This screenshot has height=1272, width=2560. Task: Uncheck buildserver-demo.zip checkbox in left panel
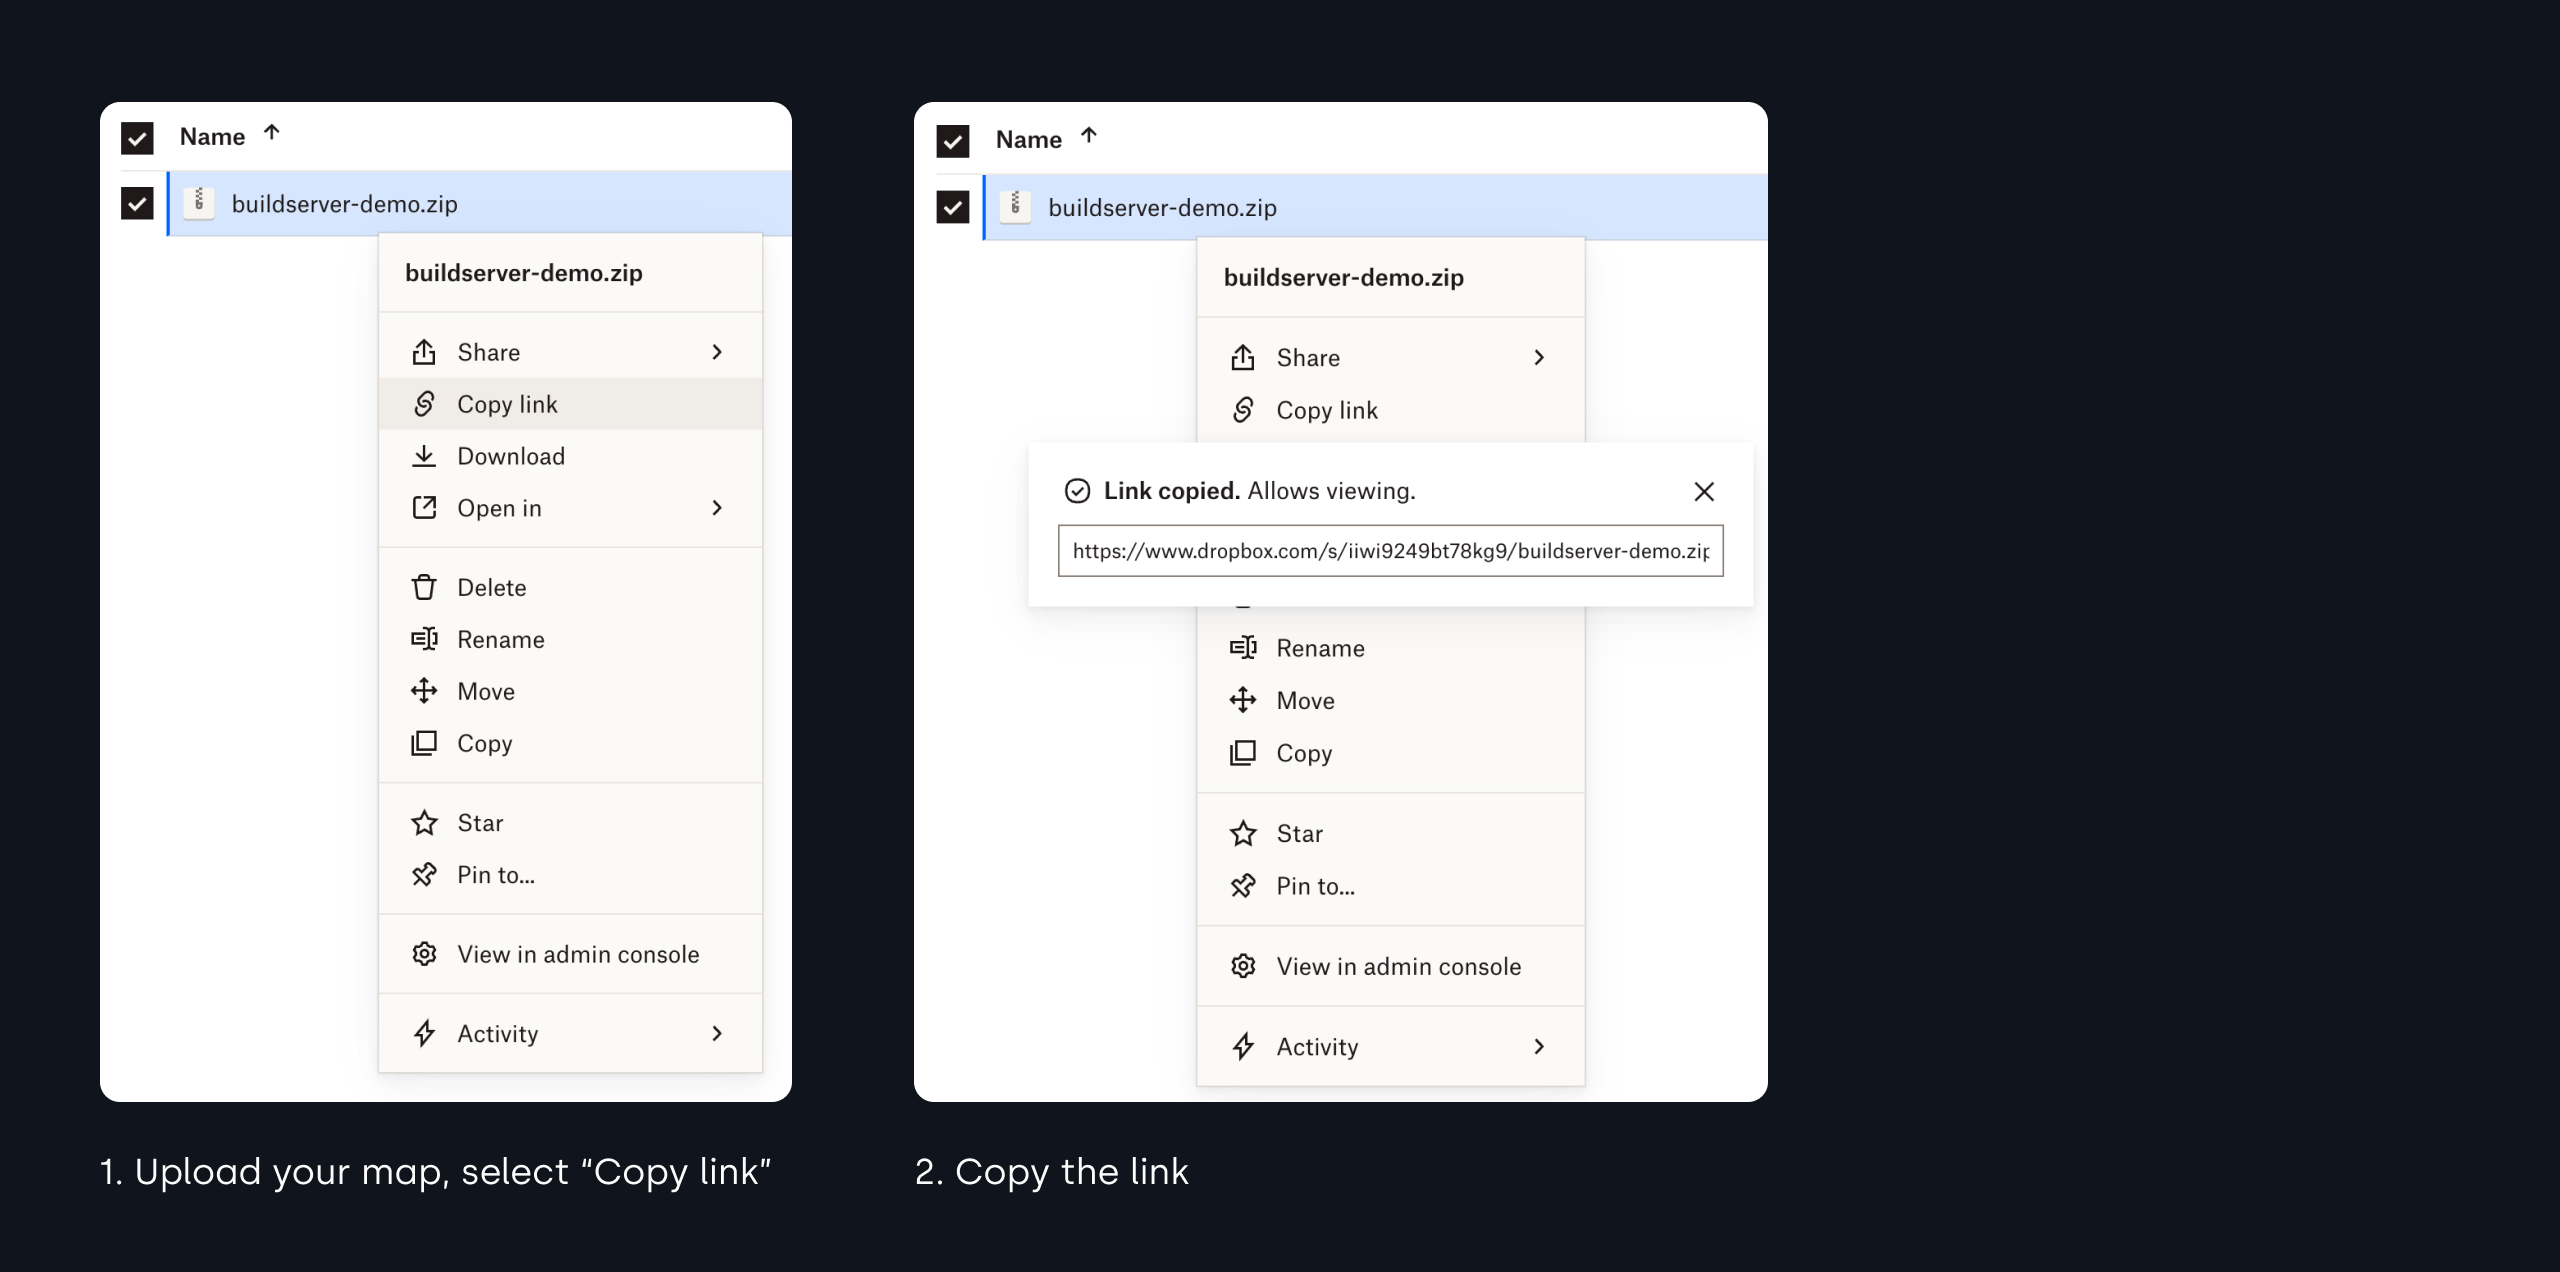pos(137,204)
